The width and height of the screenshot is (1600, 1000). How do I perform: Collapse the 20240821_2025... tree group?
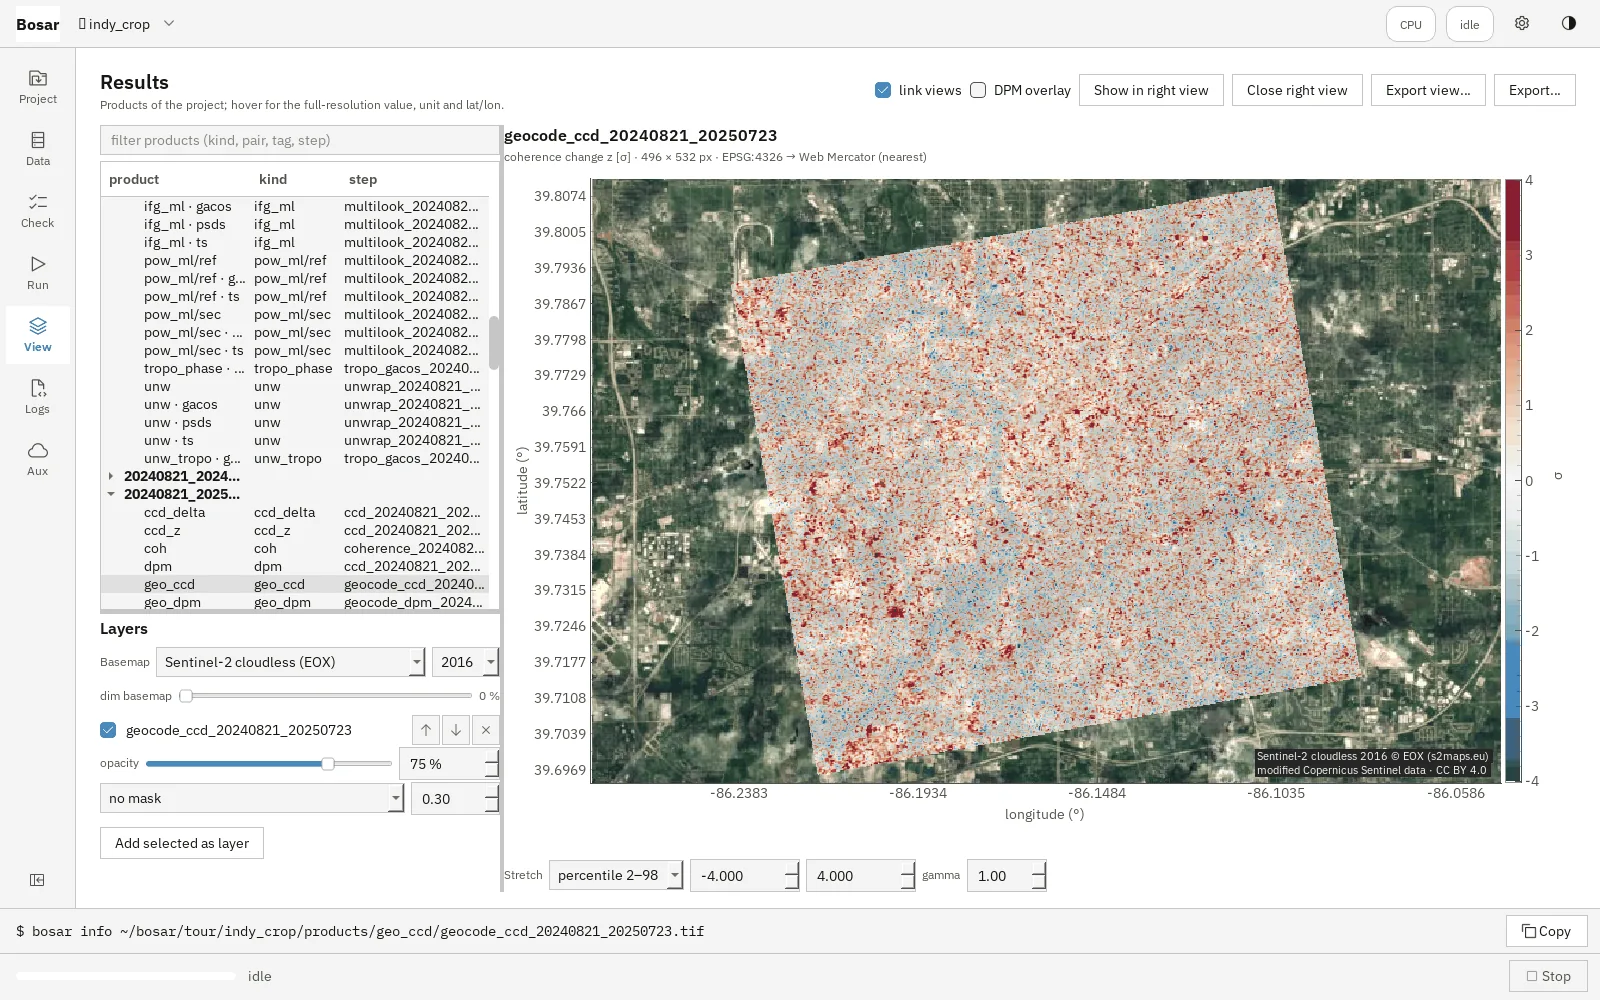(x=111, y=494)
